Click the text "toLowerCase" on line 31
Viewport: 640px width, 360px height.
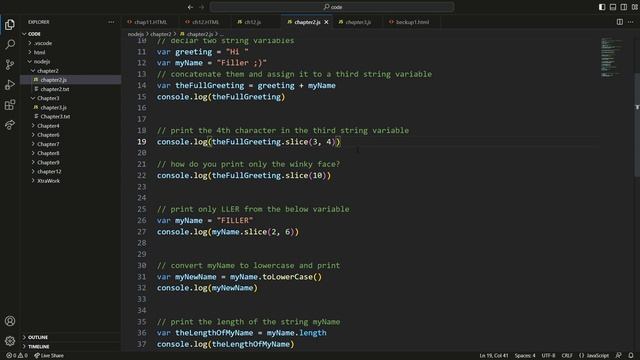[x=287, y=277]
